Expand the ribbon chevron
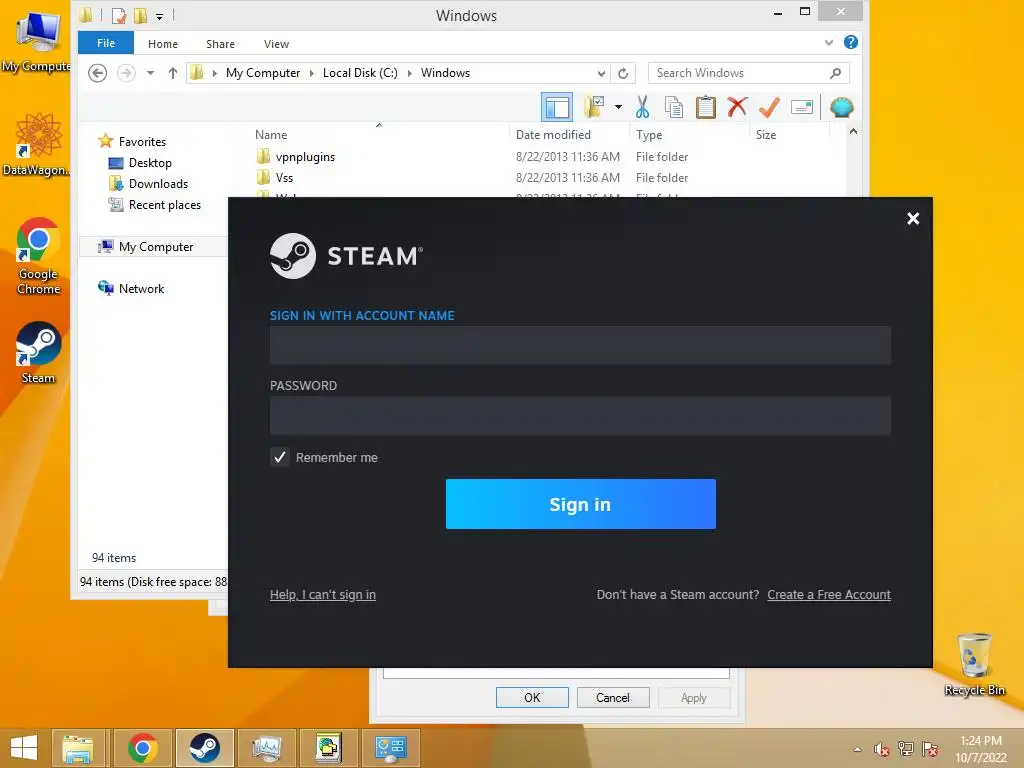The width and height of the screenshot is (1024, 768). [829, 42]
